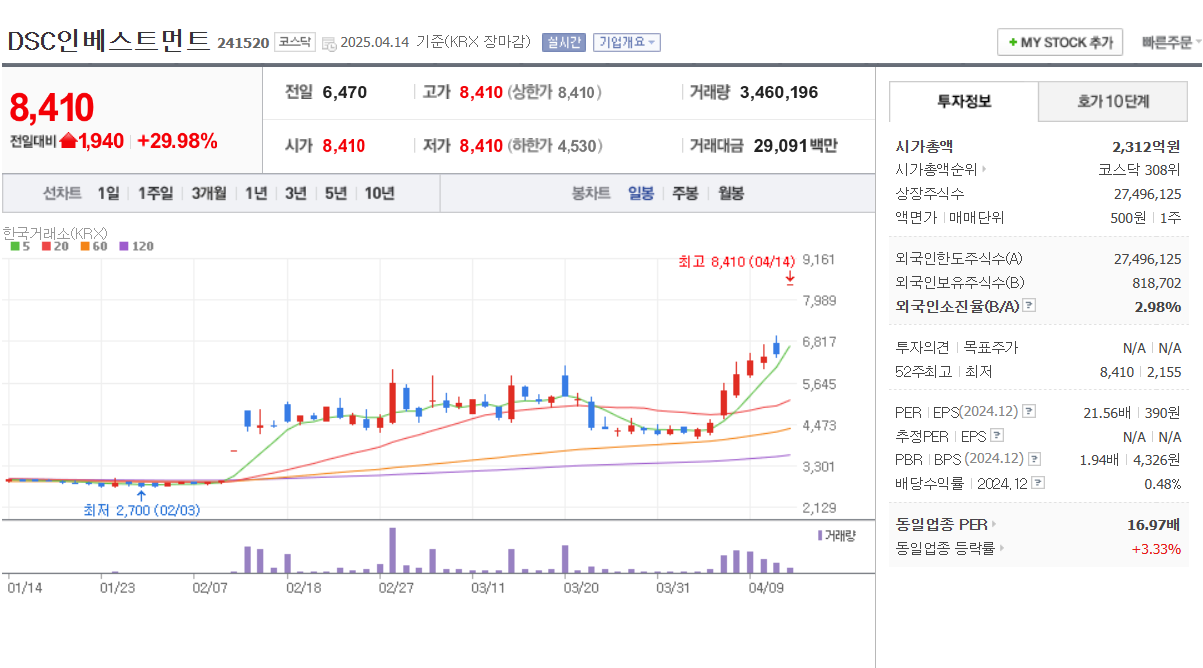Viewport: 1203px width, 668px height.
Task: Click the red 20-day moving average legend
Action: [54, 246]
